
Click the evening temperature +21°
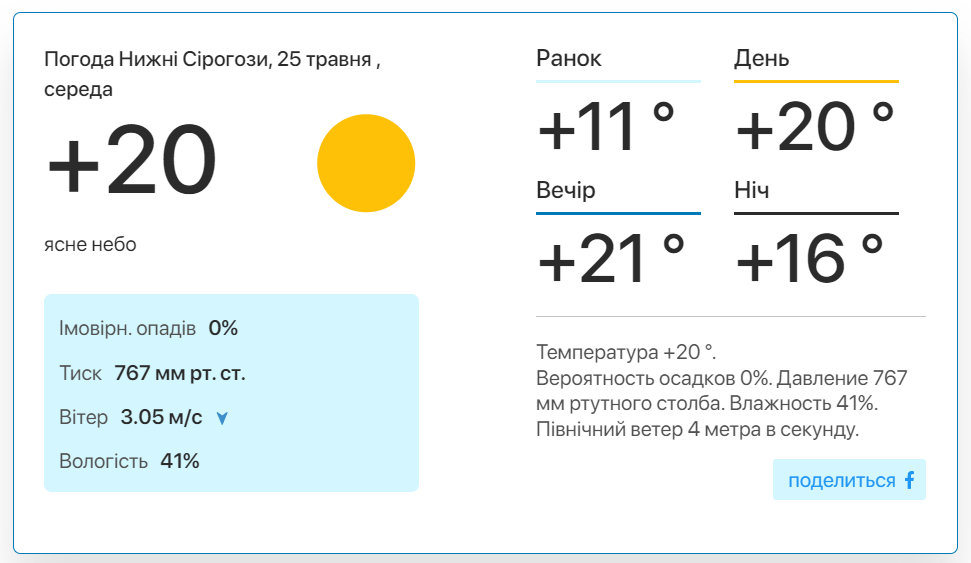coord(611,259)
